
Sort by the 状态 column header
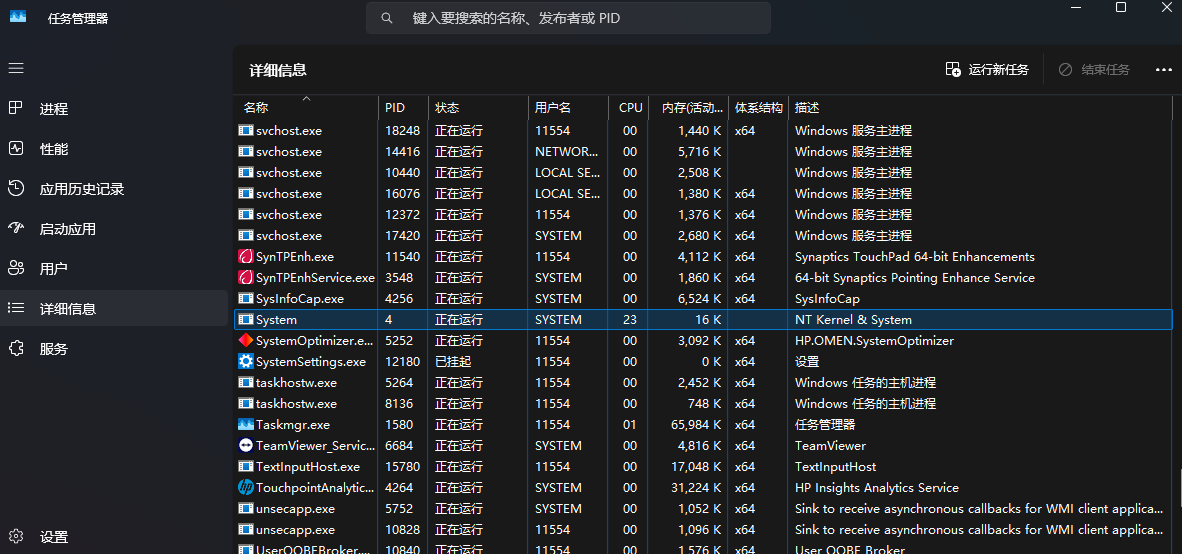(x=479, y=108)
